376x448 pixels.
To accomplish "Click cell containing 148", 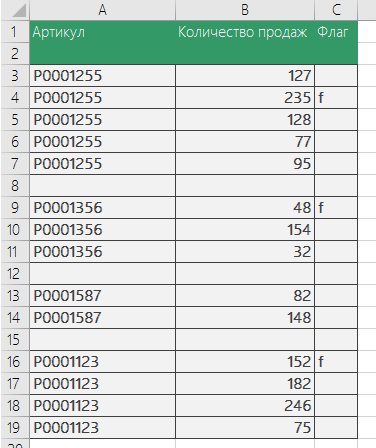I will [x=245, y=317].
